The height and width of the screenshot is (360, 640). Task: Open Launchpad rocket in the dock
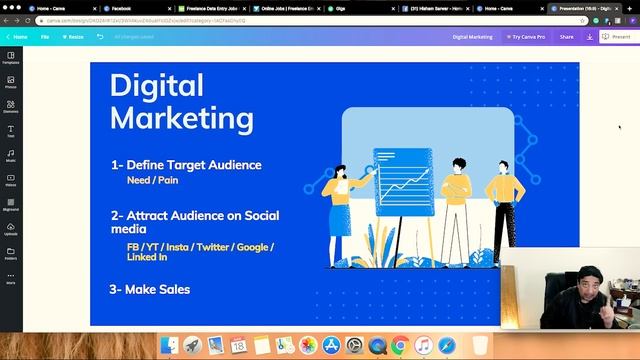pyautogui.click(x=192, y=346)
